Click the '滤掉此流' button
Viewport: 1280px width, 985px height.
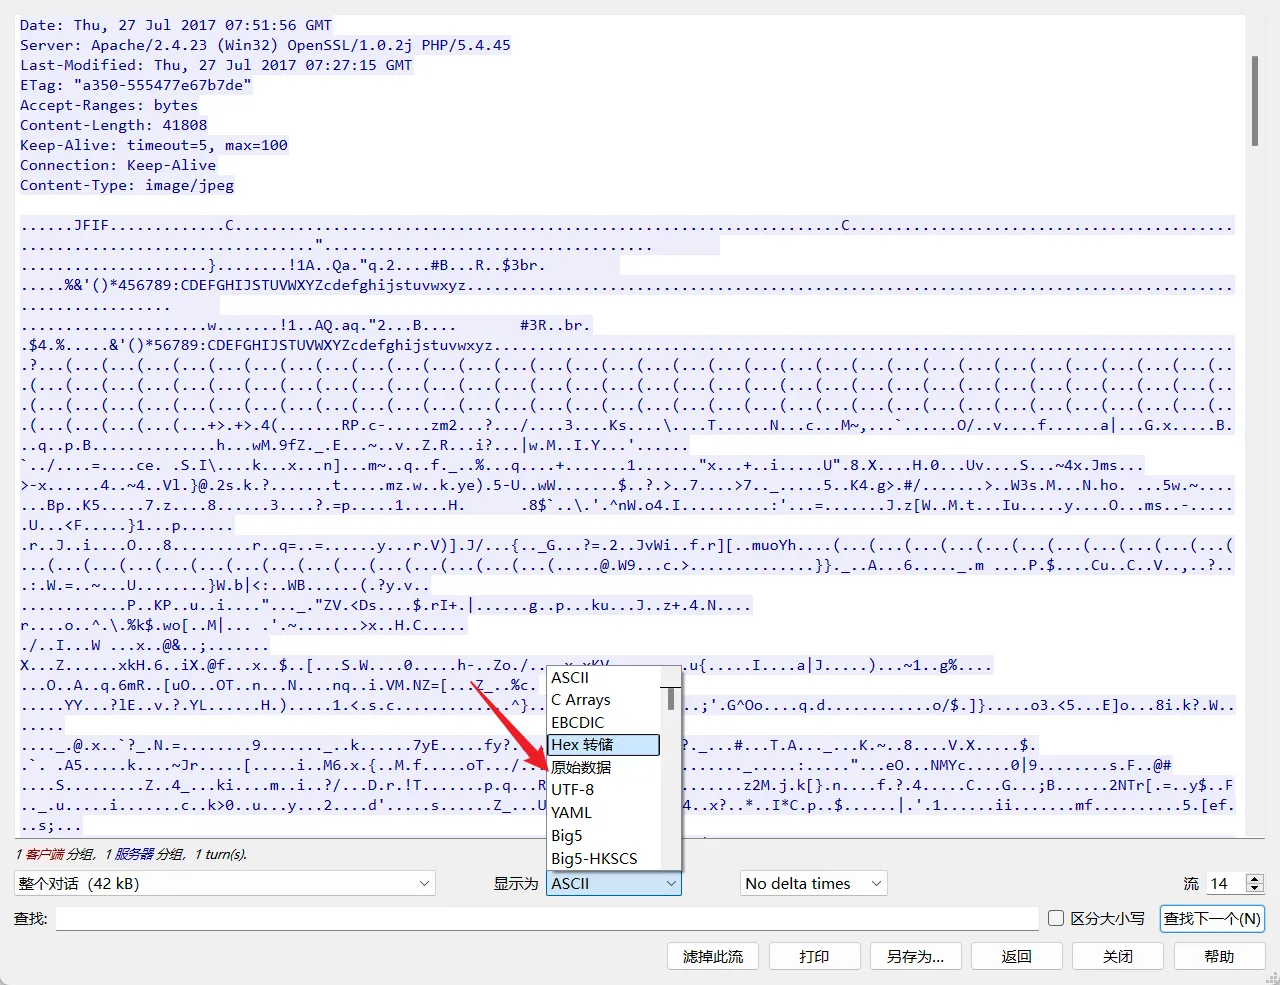713,957
